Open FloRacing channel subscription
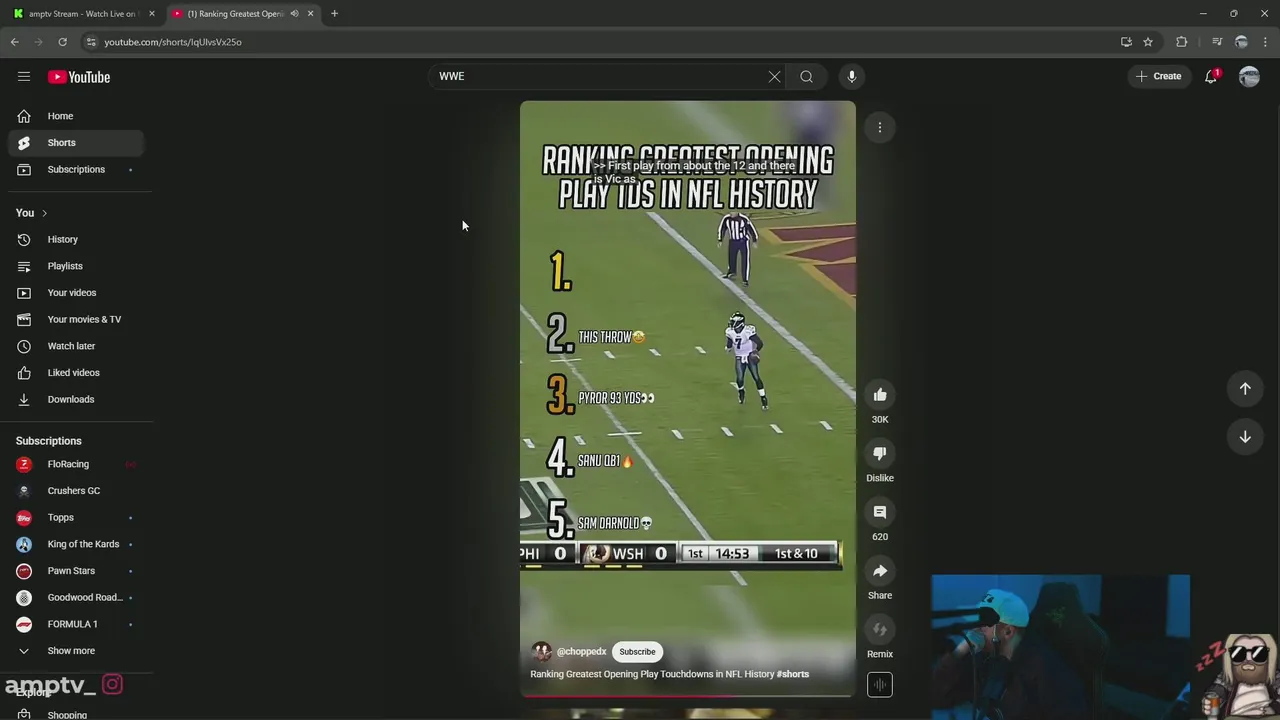The height and width of the screenshot is (720, 1280). (76, 464)
